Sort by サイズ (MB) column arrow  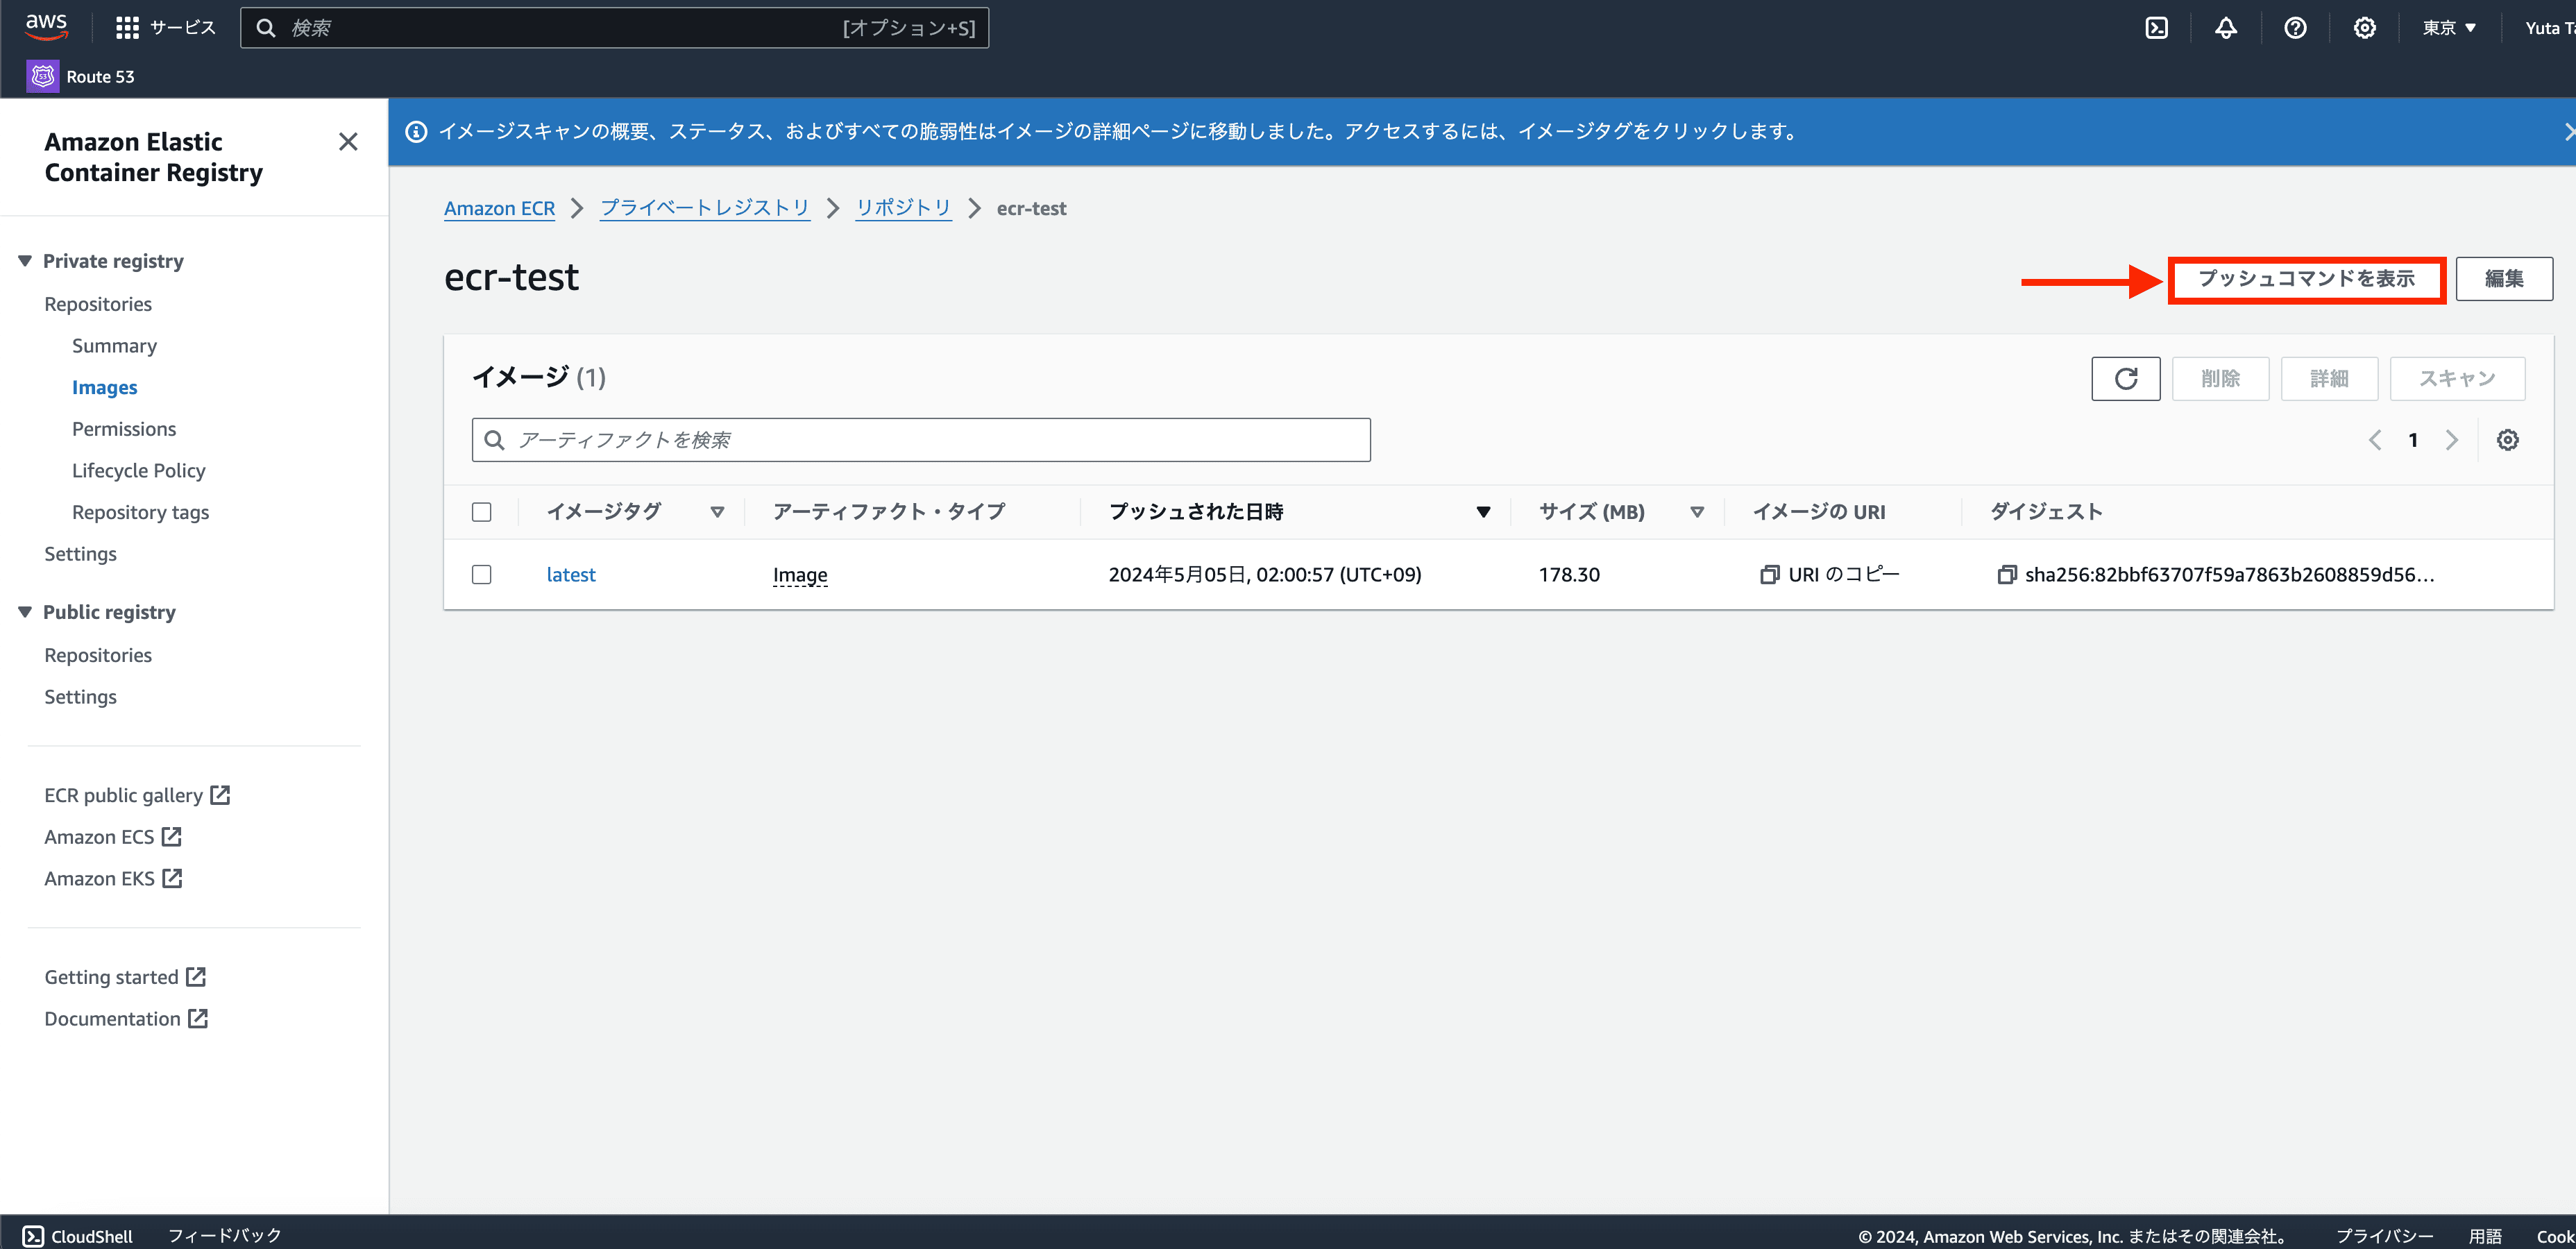click(1697, 512)
